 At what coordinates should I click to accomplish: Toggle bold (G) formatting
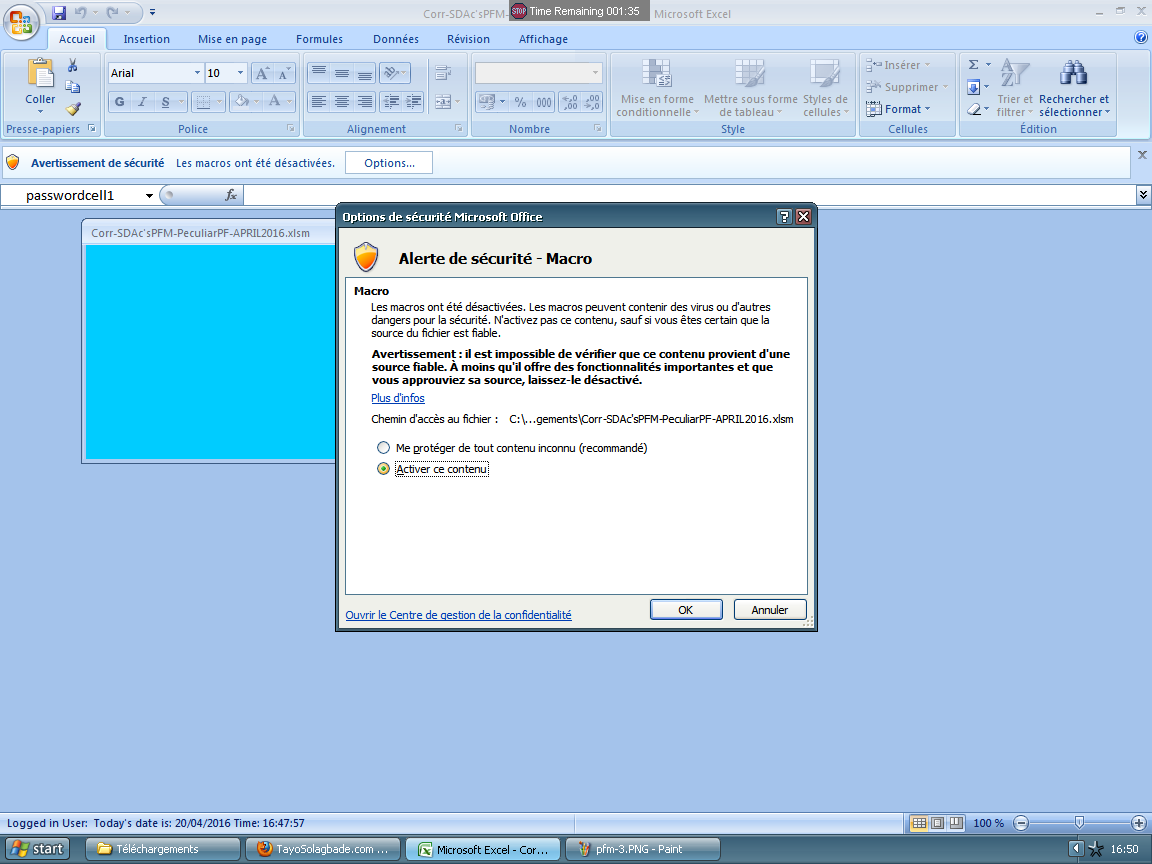point(120,101)
